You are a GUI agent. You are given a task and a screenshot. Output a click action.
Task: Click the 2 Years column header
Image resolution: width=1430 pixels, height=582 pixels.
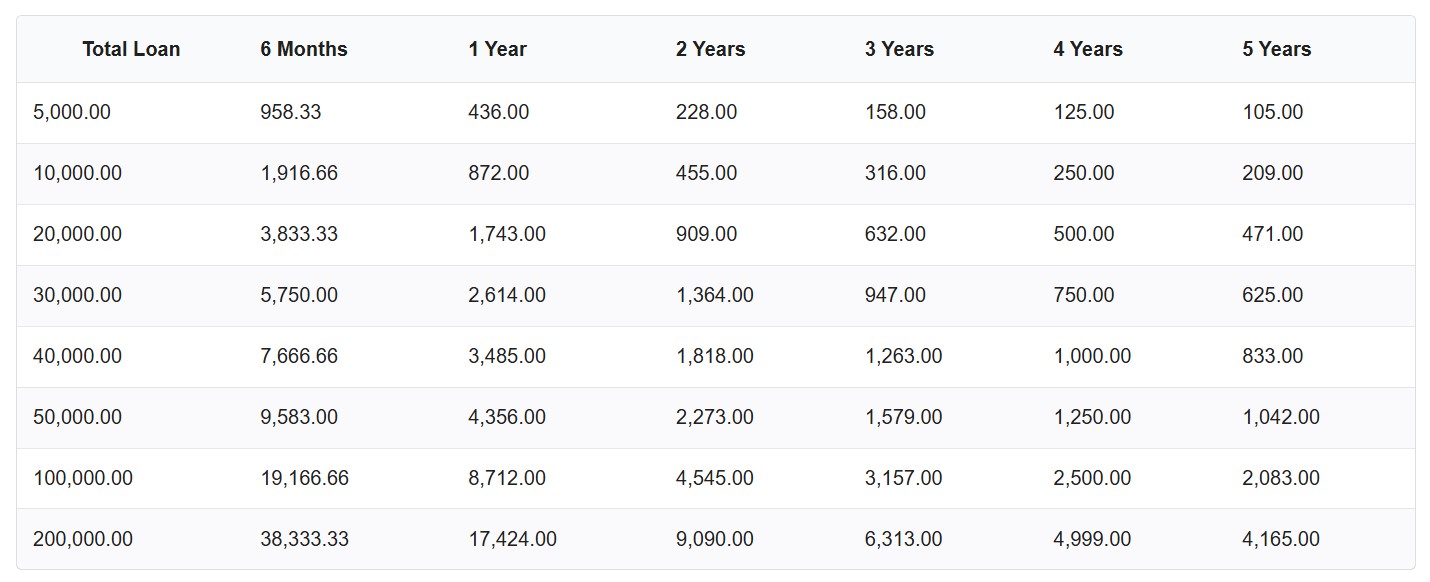pyautogui.click(x=710, y=49)
